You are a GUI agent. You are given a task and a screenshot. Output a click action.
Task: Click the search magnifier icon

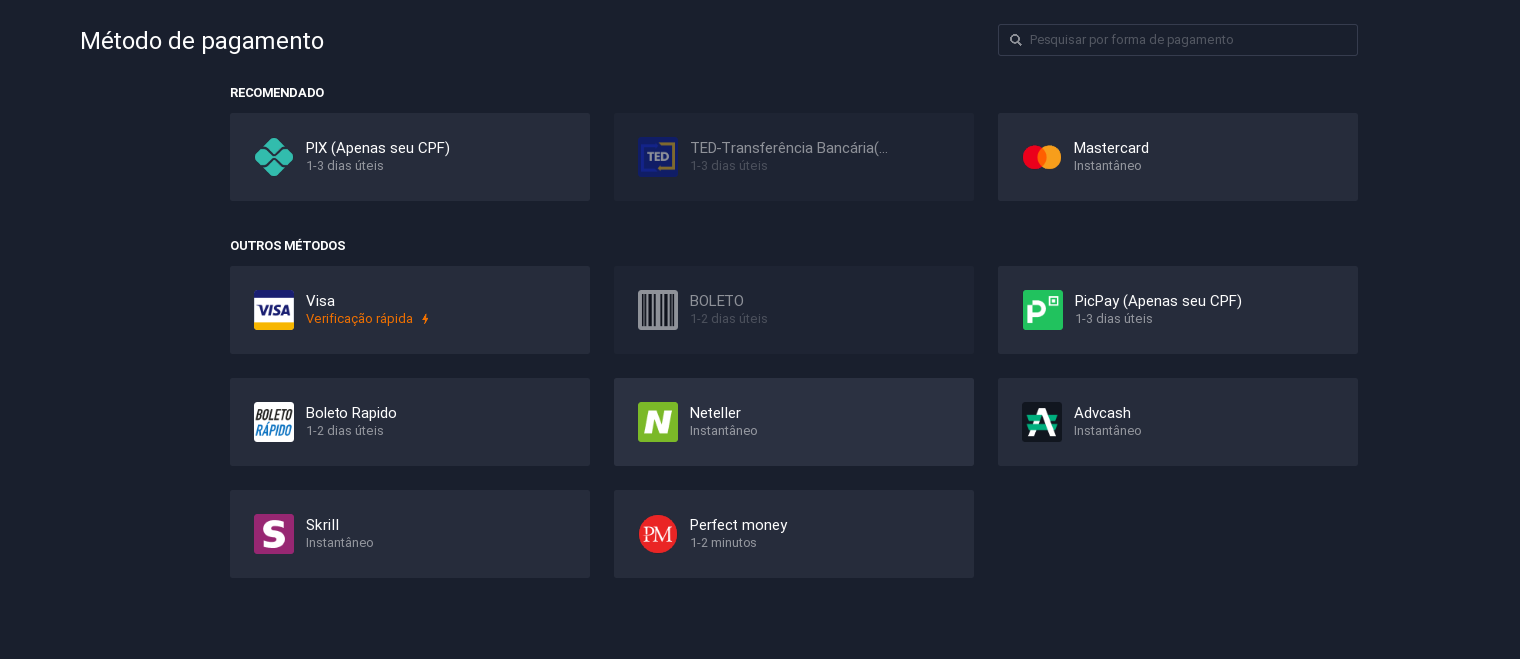coord(1016,40)
